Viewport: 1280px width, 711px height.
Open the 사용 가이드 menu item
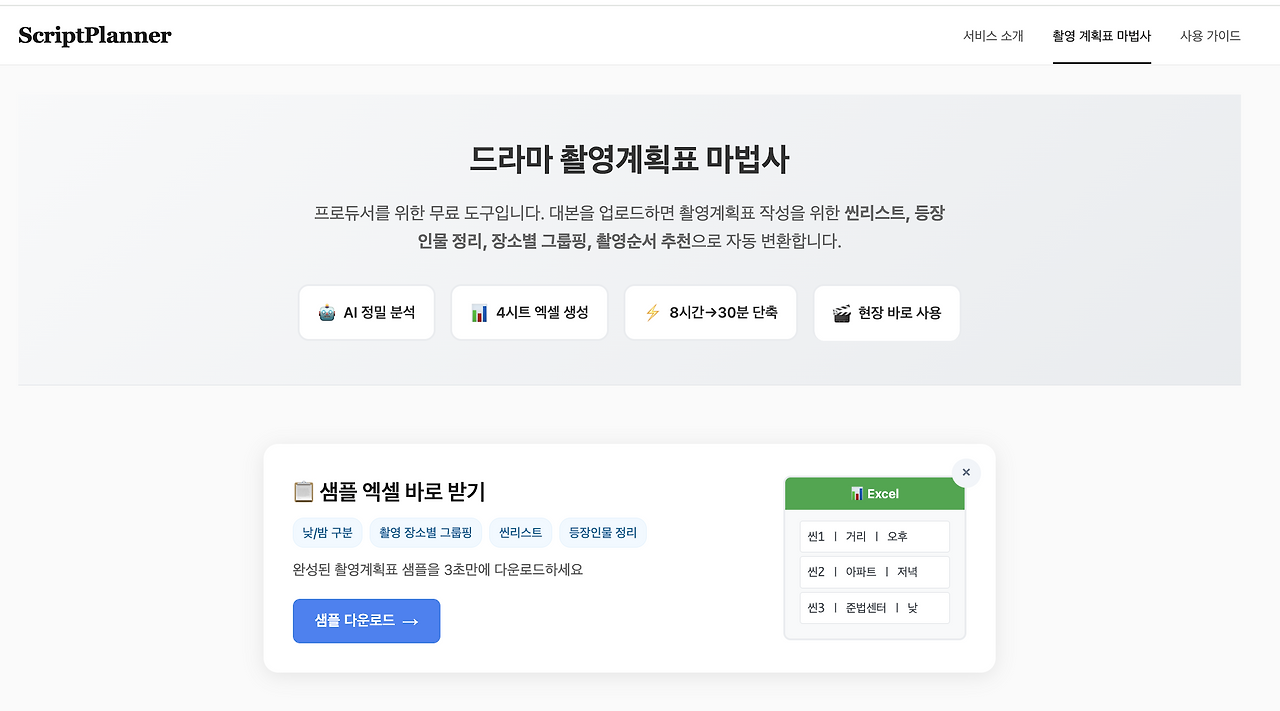point(1209,35)
